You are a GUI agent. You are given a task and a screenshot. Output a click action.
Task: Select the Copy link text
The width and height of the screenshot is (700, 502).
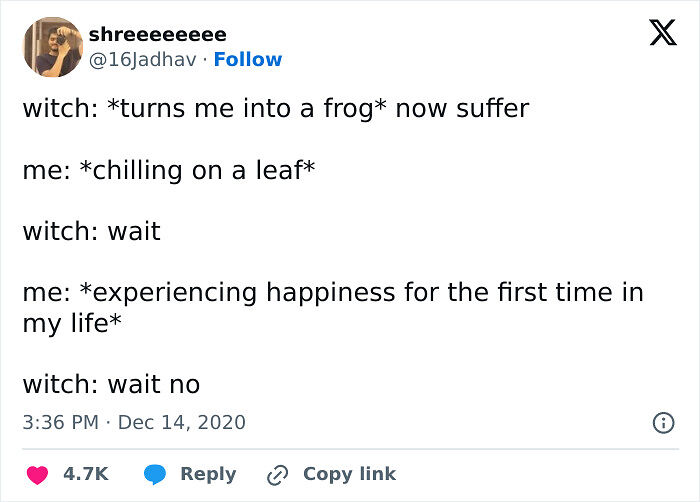point(349,474)
